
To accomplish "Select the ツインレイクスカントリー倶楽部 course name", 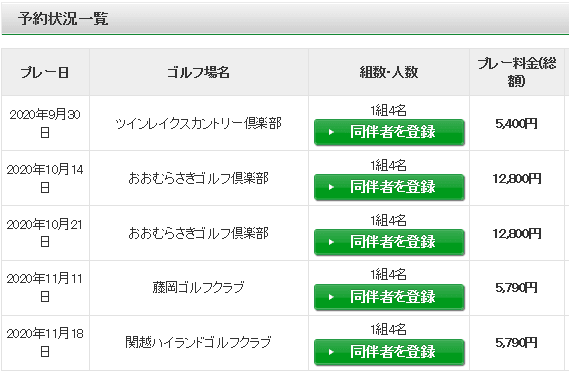I will click(x=198, y=123).
